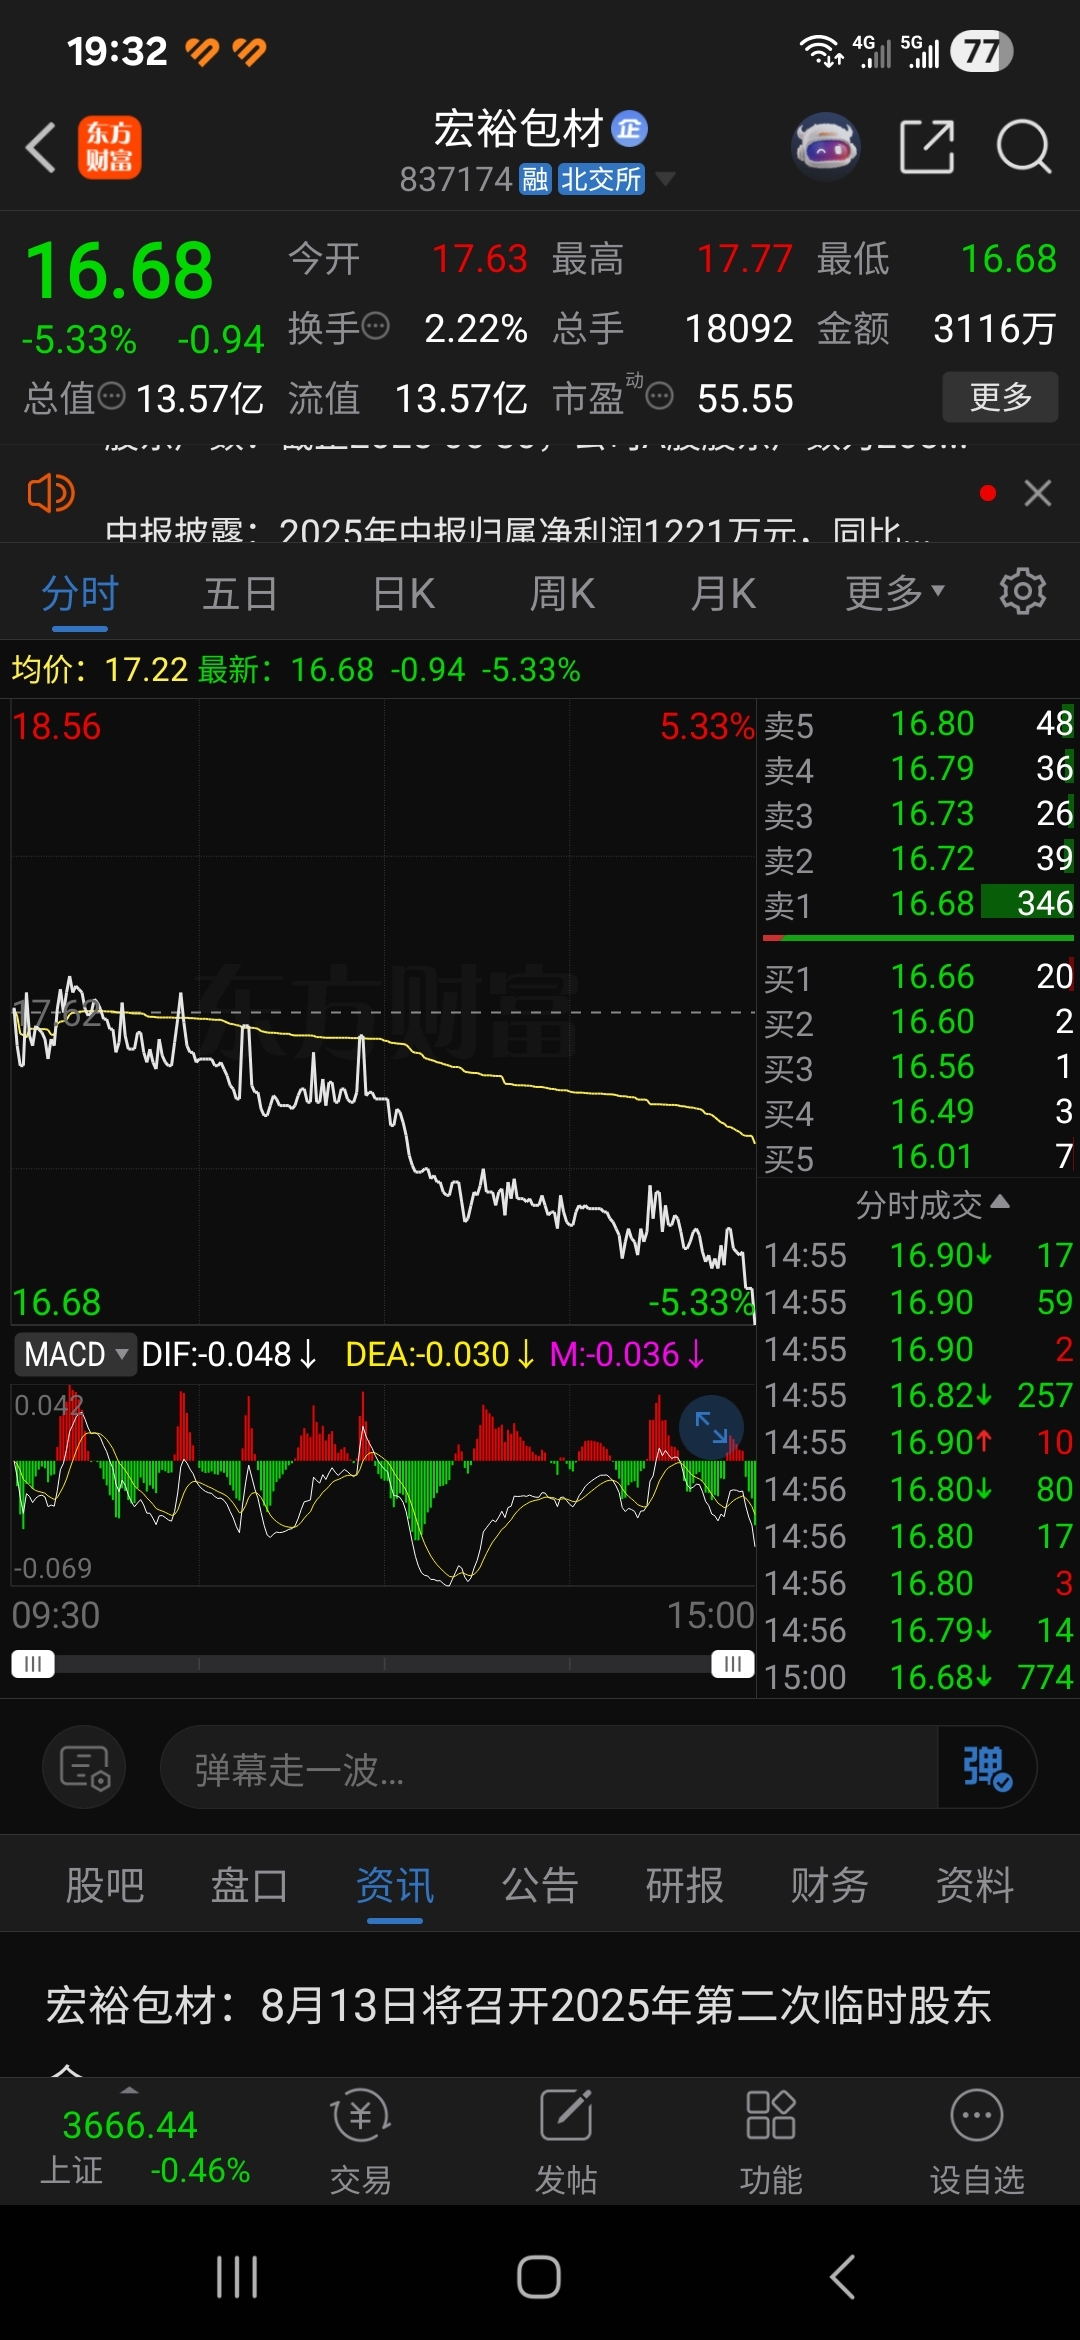
Task: Tap the 换手 info circle icon
Action: [x=376, y=326]
